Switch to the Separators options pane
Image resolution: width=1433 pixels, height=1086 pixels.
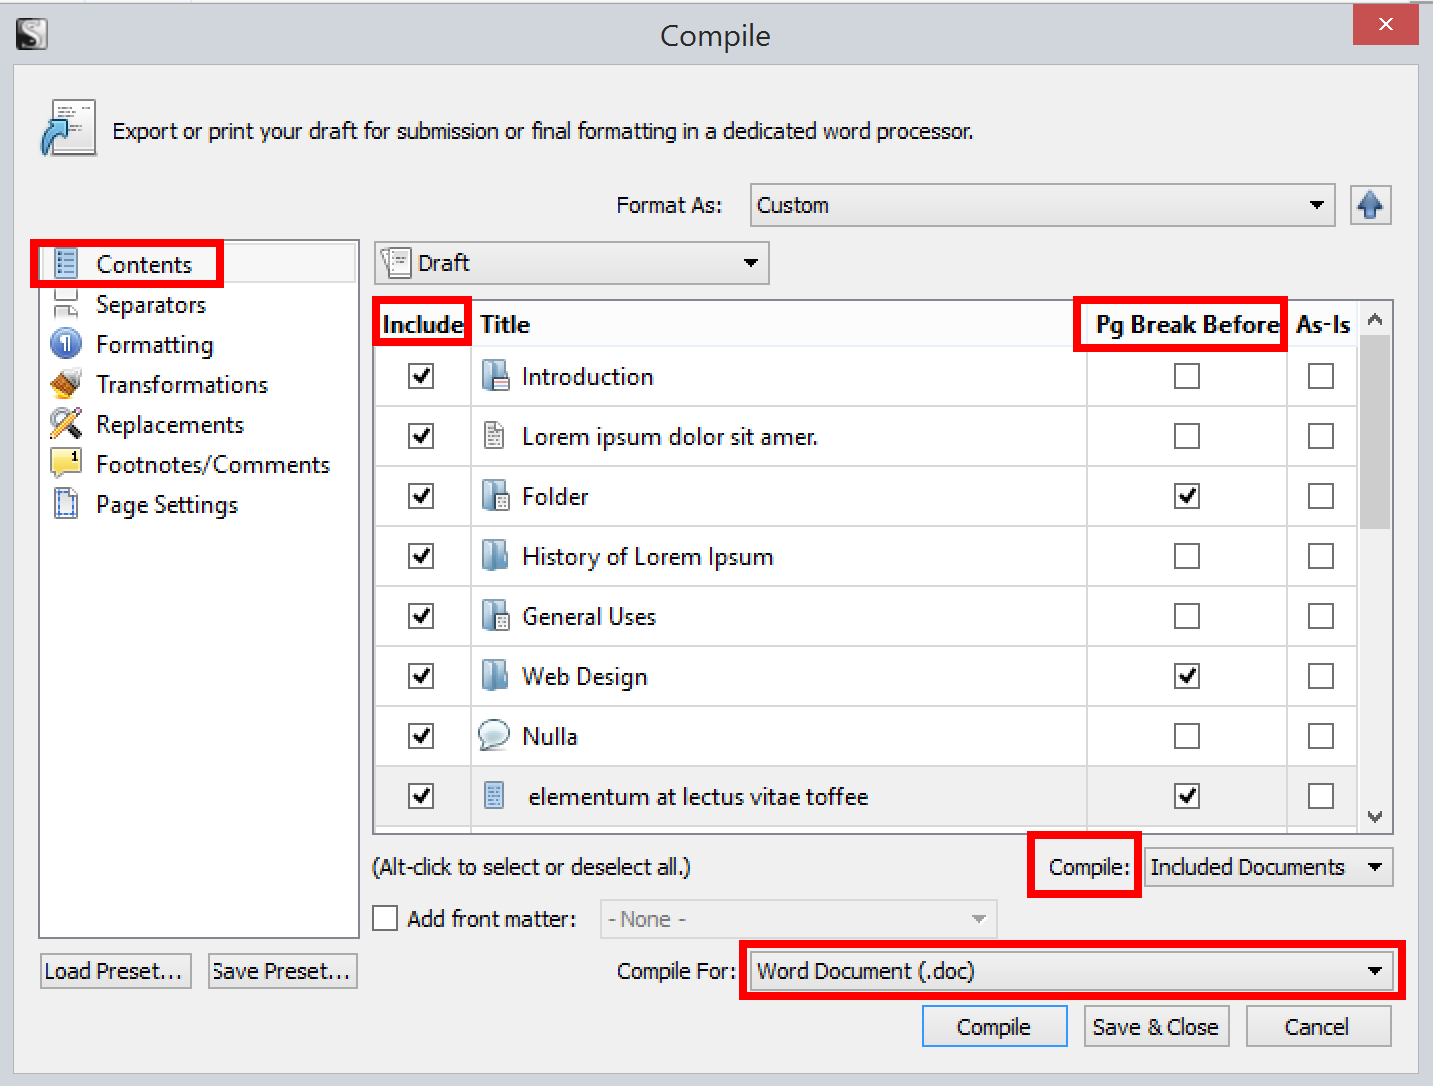(x=150, y=305)
